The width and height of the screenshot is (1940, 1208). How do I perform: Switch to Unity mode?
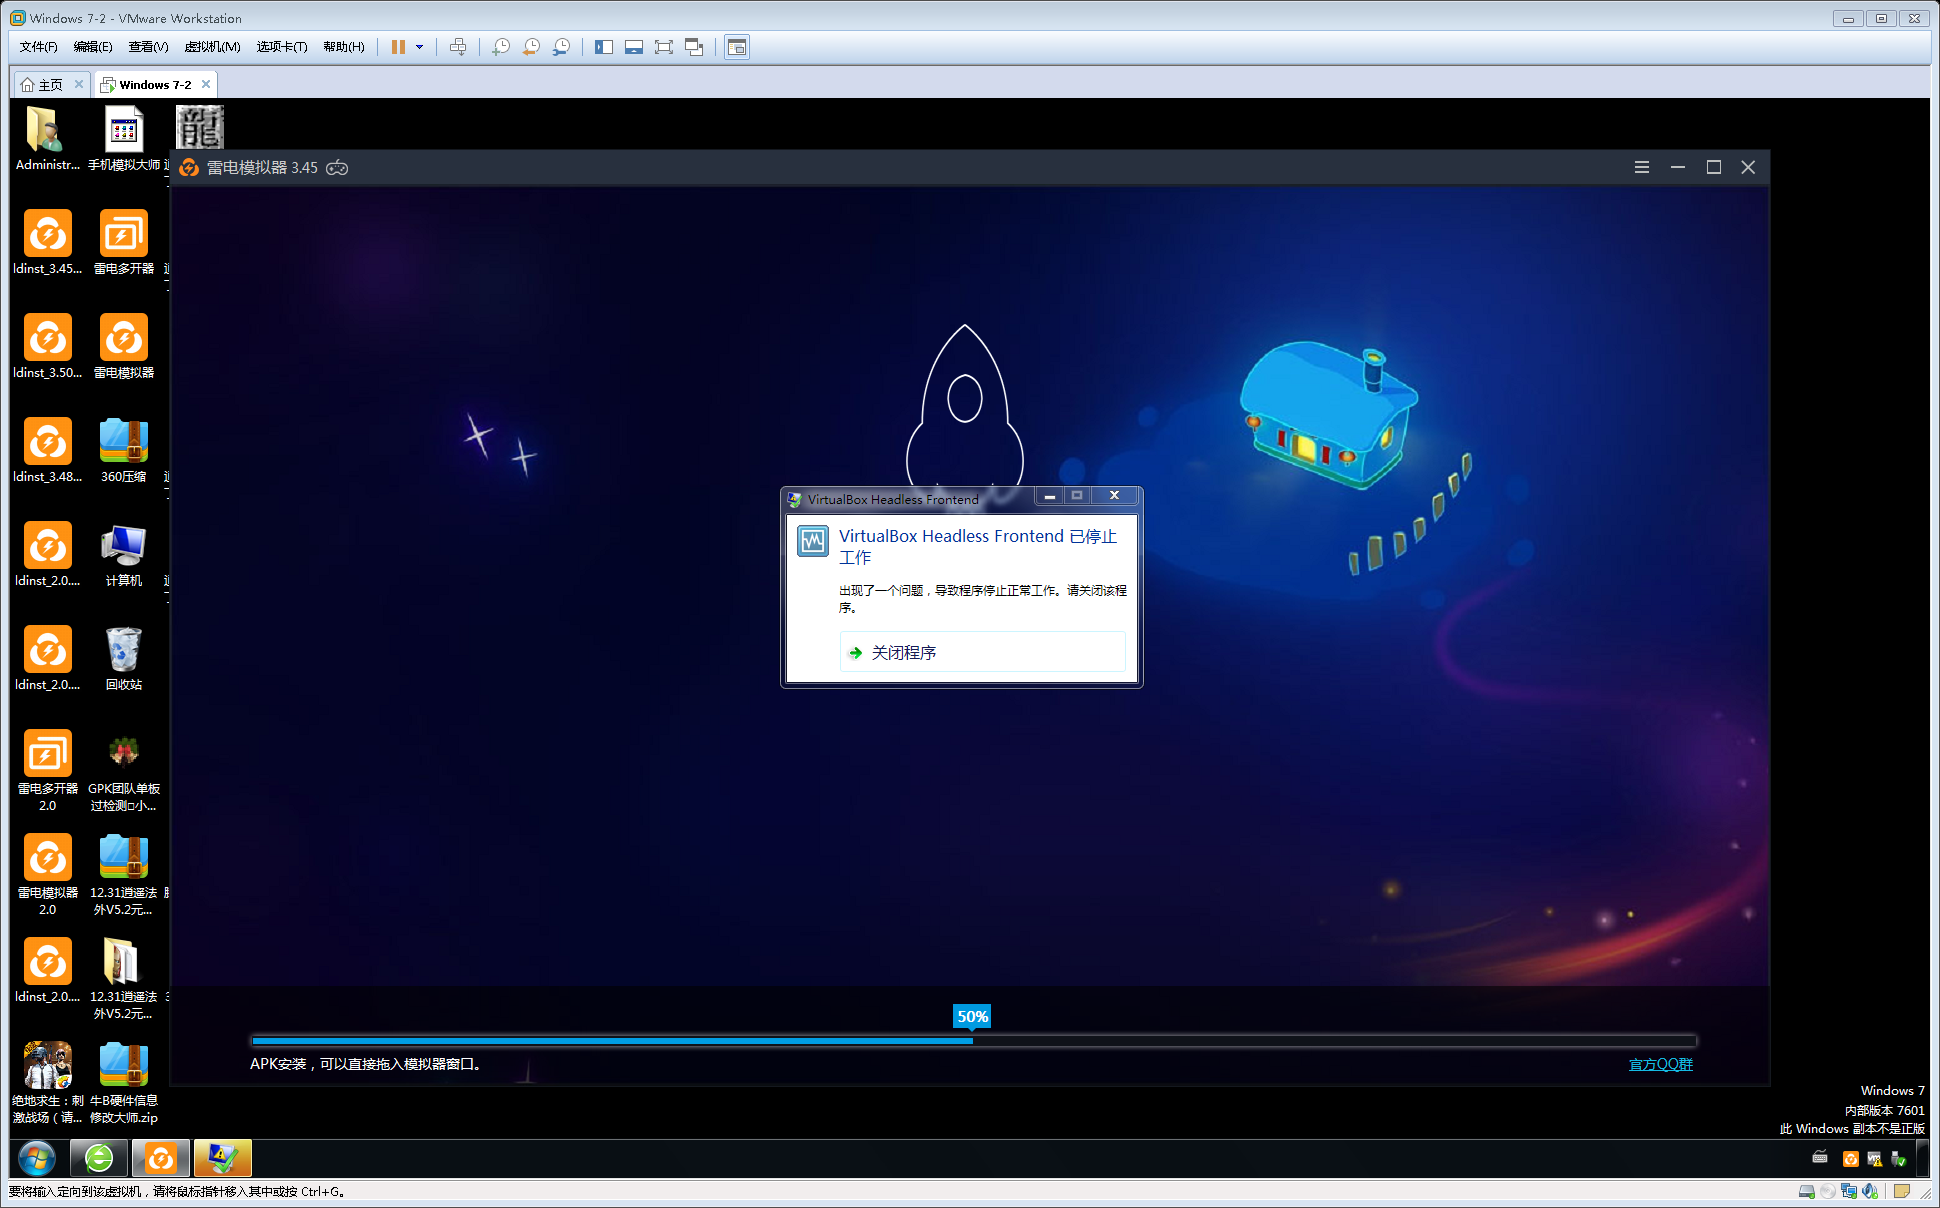(x=694, y=47)
